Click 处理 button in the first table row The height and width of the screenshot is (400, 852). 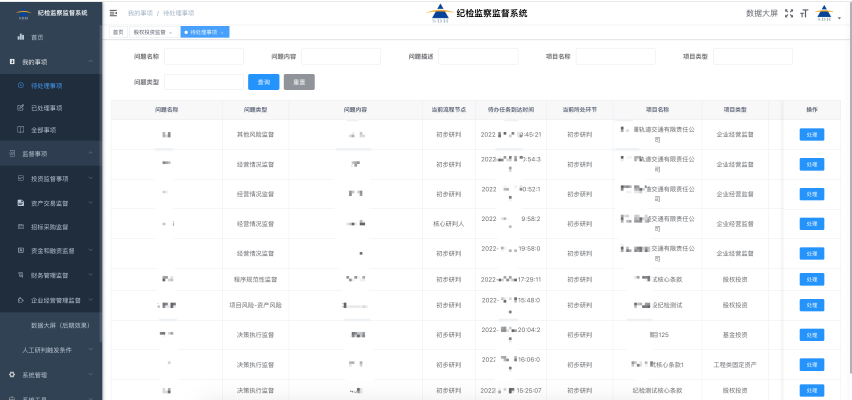click(x=811, y=134)
